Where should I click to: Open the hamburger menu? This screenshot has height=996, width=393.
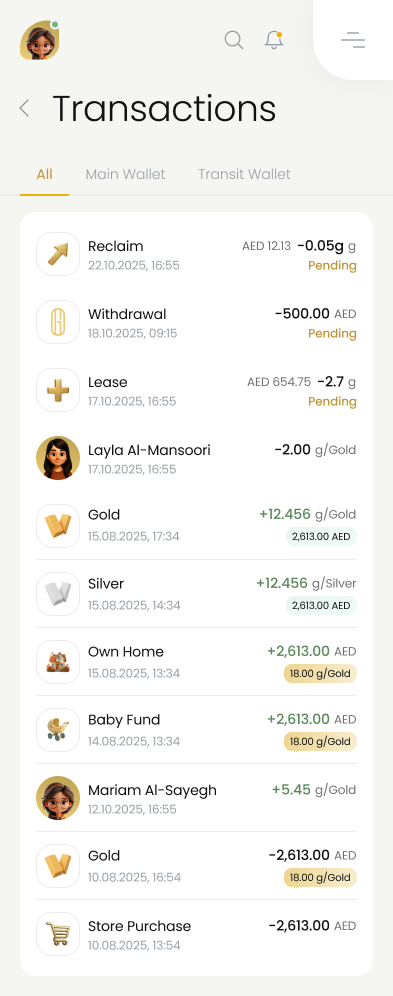point(353,40)
